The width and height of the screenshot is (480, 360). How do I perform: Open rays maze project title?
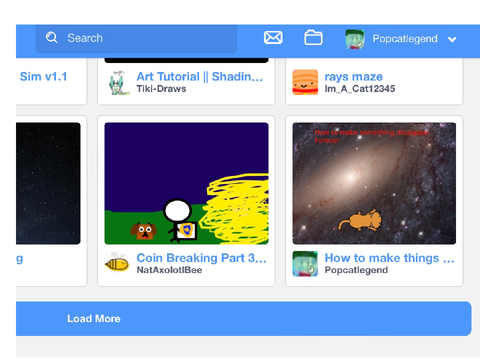pos(354,77)
